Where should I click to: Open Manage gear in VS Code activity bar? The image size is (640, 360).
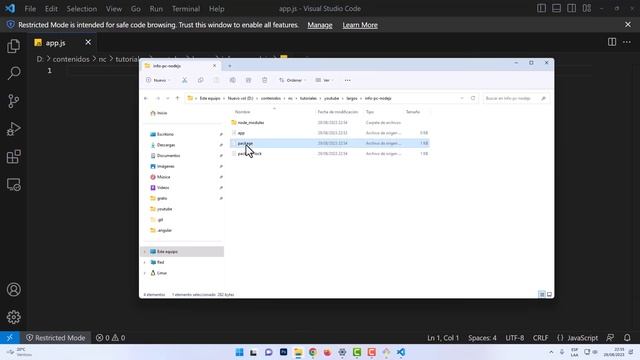tap(13, 317)
